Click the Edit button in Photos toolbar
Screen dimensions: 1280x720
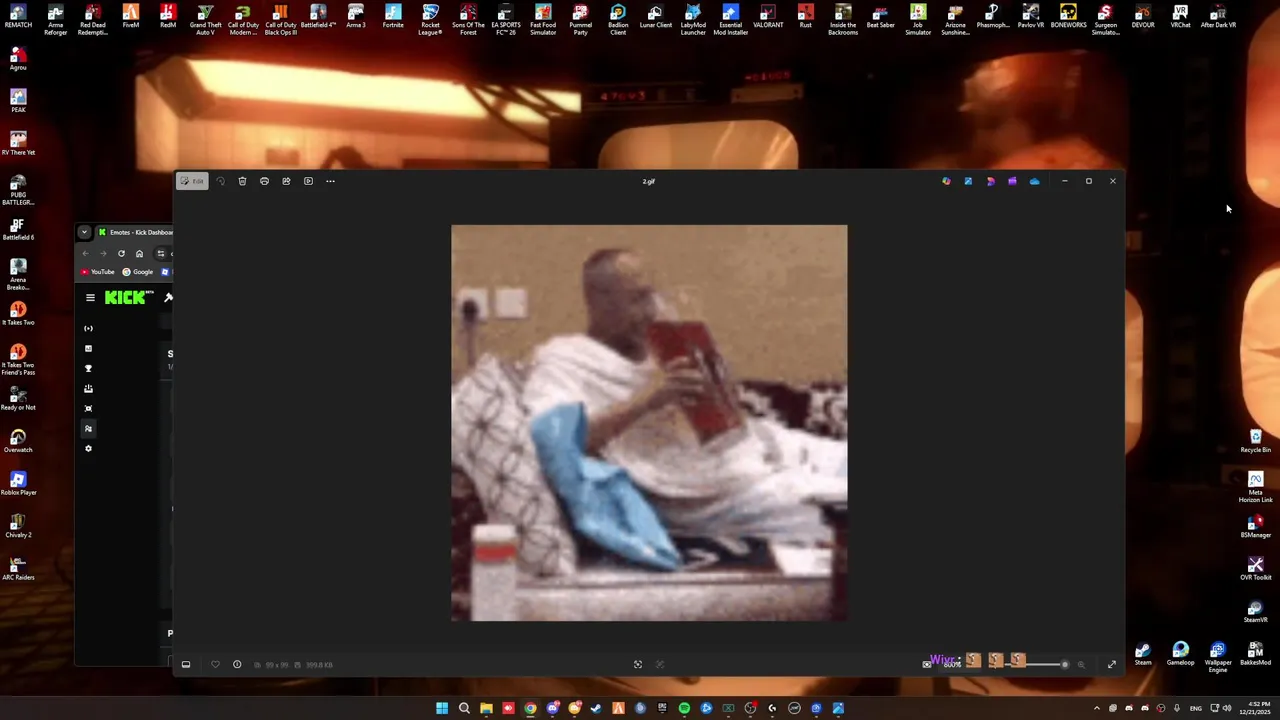pyautogui.click(x=191, y=181)
